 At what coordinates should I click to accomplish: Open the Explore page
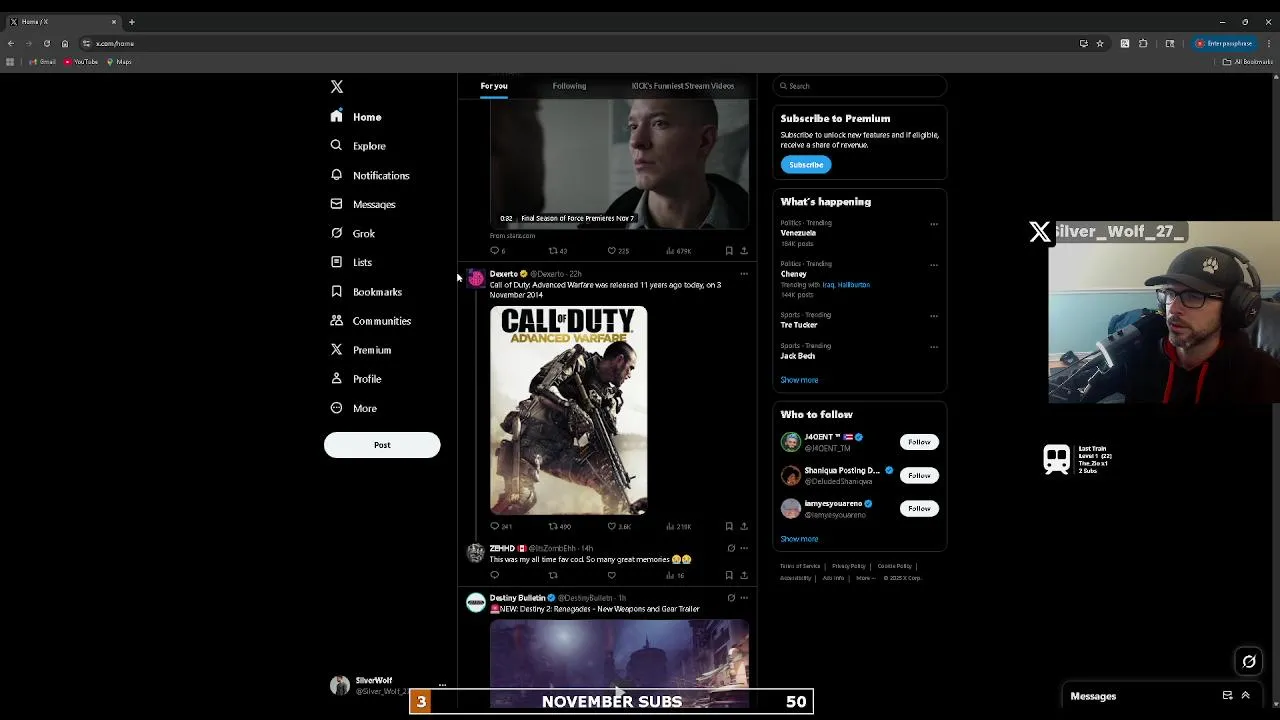click(359, 146)
